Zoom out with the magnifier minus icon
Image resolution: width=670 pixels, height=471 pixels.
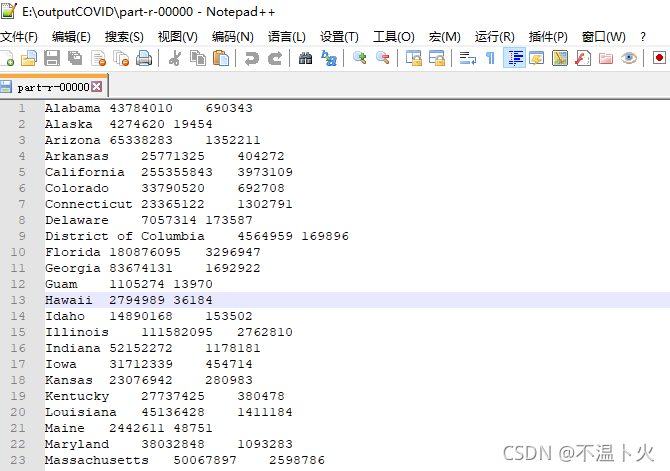click(x=382, y=59)
